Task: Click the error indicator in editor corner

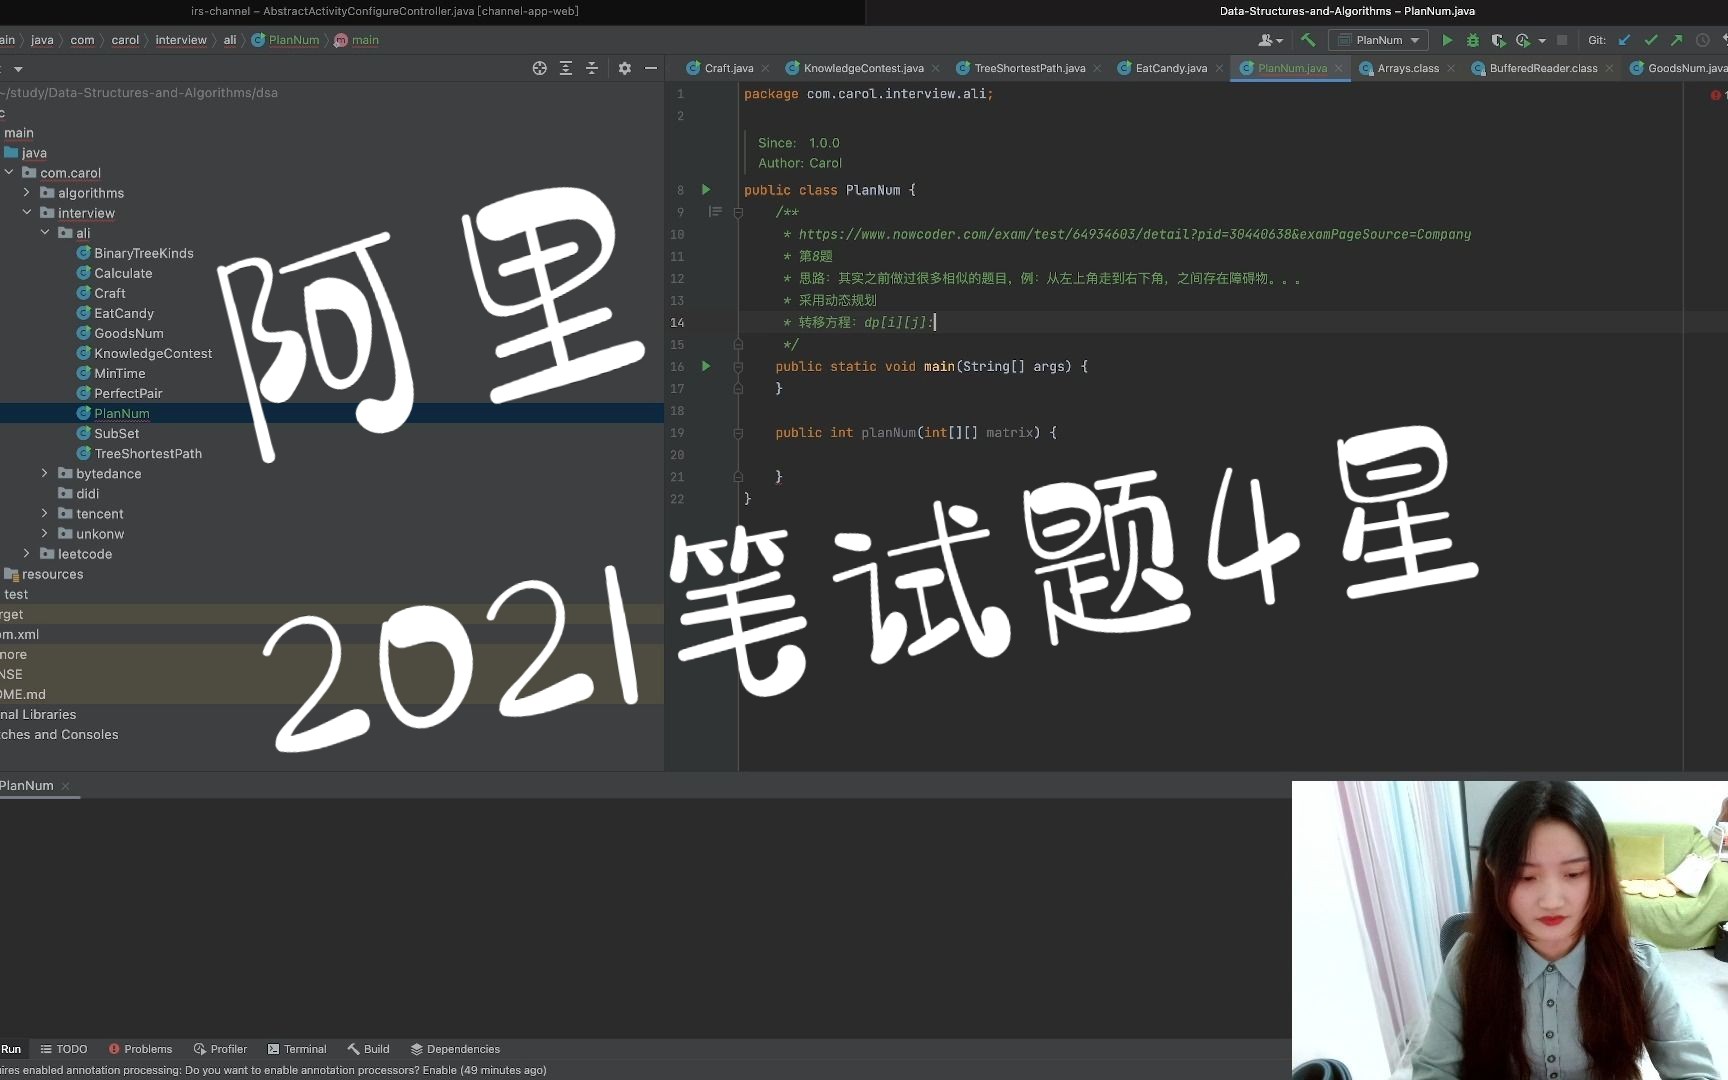Action: pos(1715,95)
